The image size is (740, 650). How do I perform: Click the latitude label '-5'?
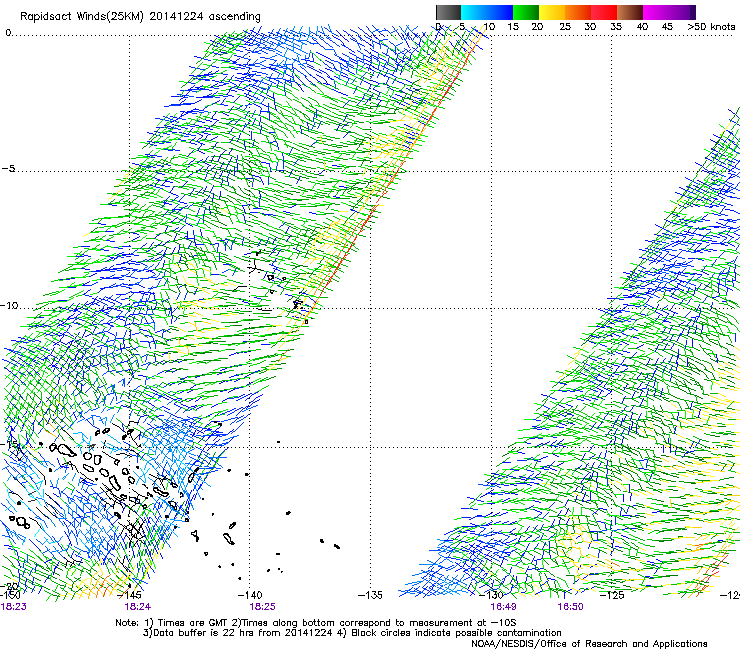click(8, 169)
